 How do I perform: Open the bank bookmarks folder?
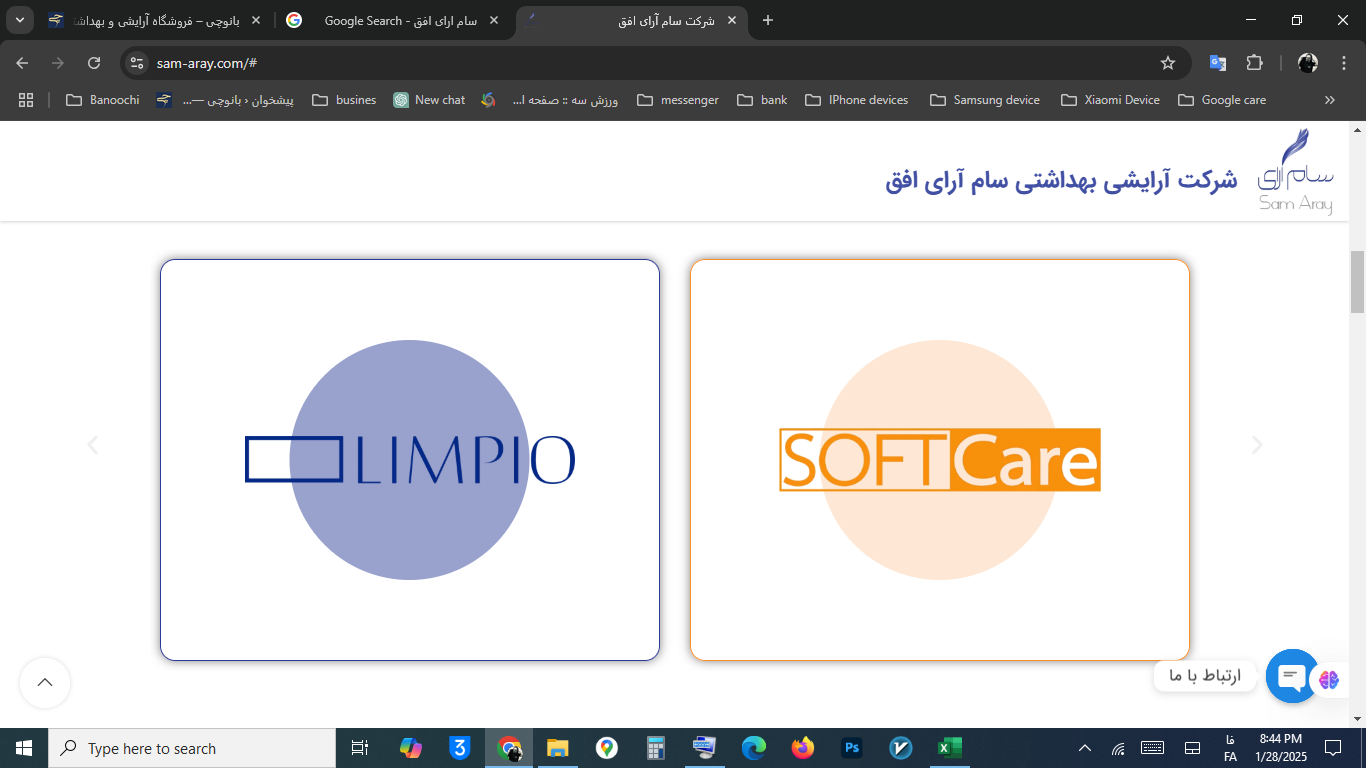pyautogui.click(x=762, y=100)
